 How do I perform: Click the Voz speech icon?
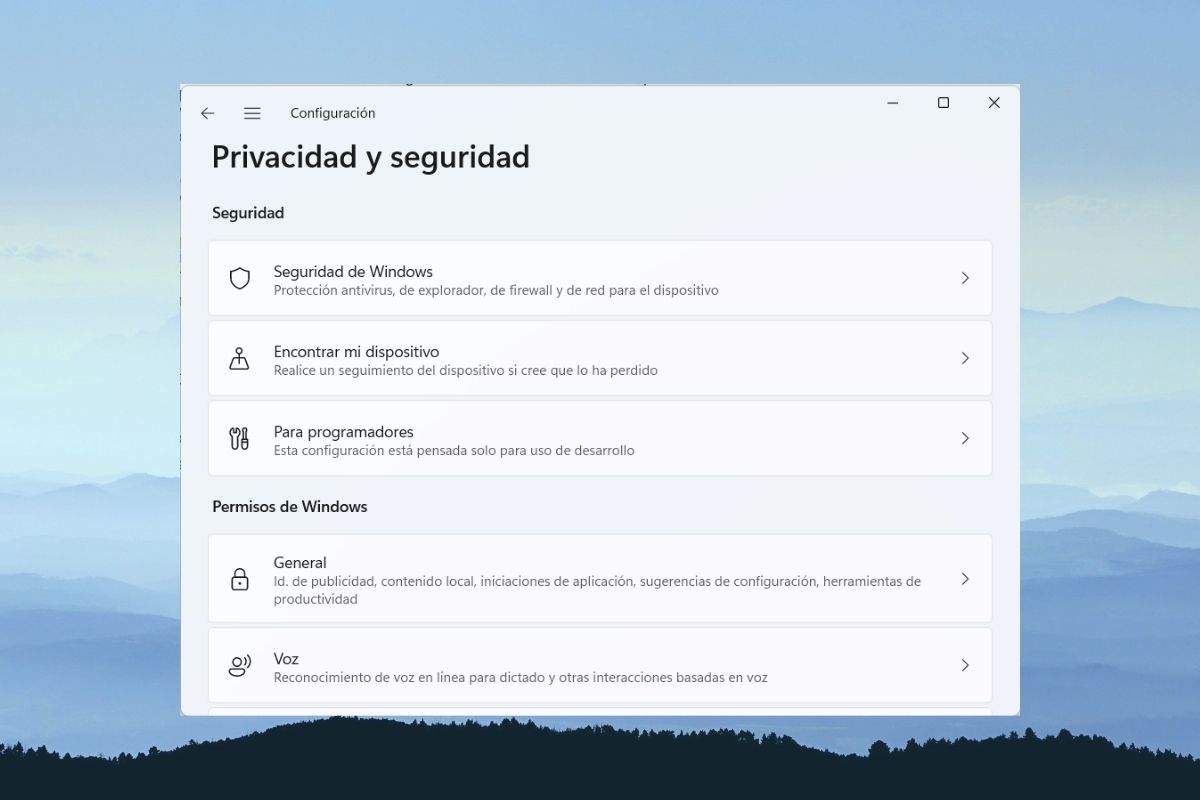point(240,666)
